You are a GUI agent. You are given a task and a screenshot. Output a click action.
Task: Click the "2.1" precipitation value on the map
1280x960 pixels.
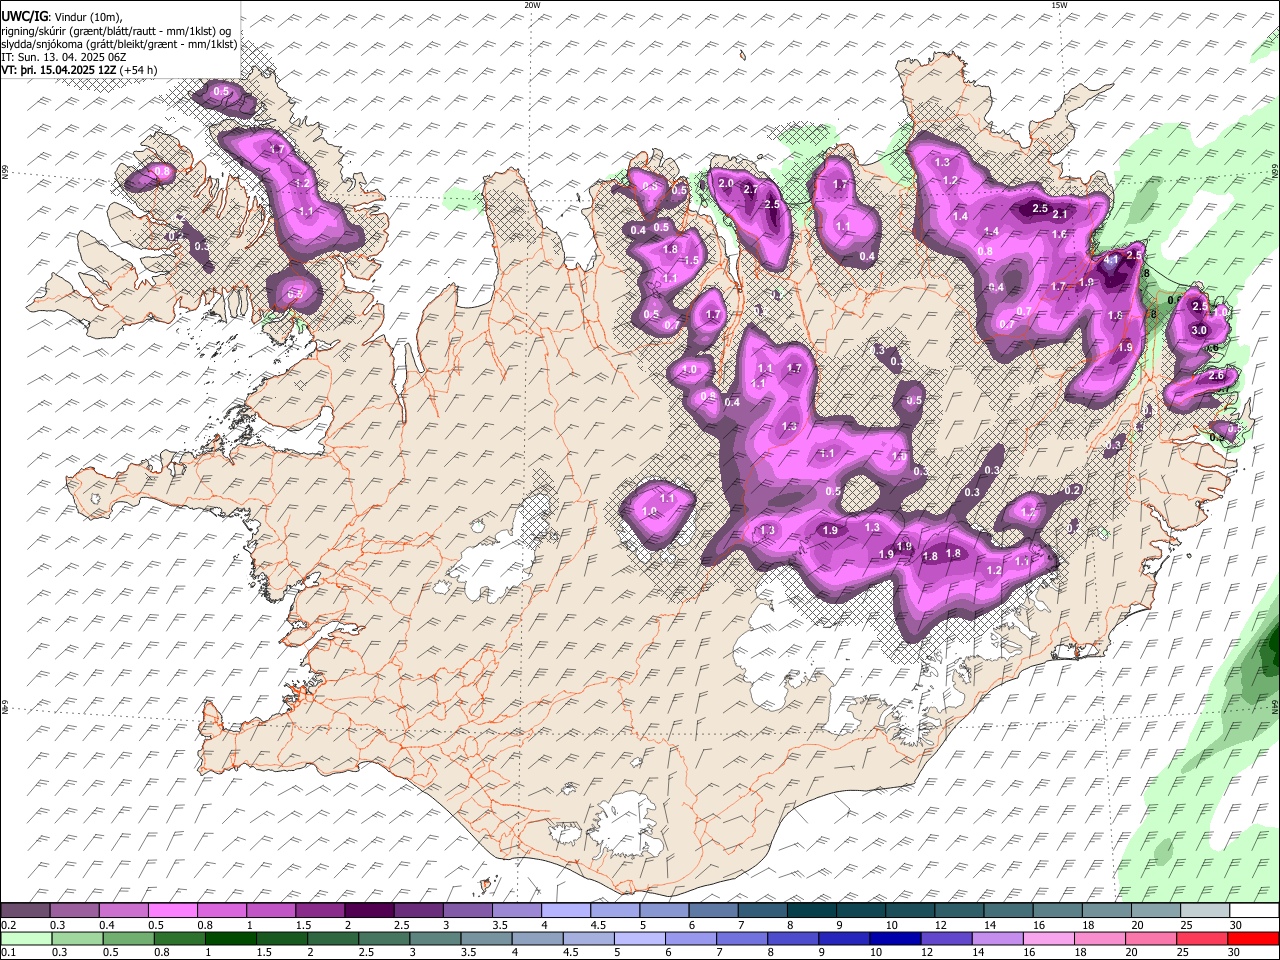pyautogui.click(x=1061, y=214)
